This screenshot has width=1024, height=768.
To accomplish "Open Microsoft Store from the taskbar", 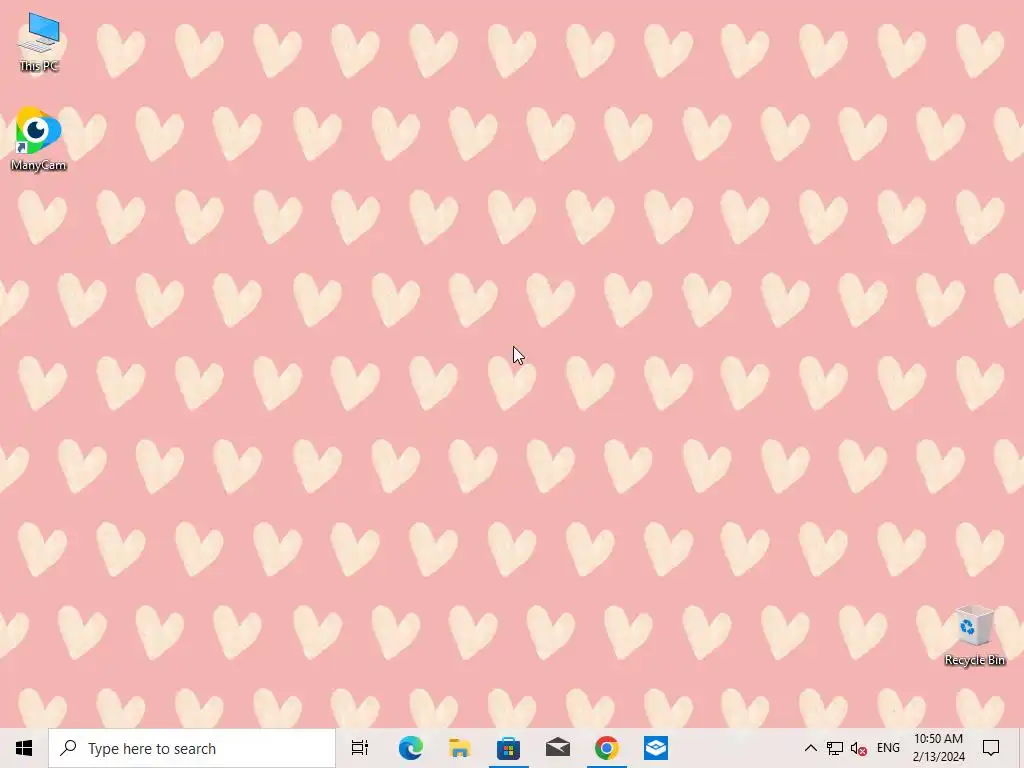I will pos(509,748).
